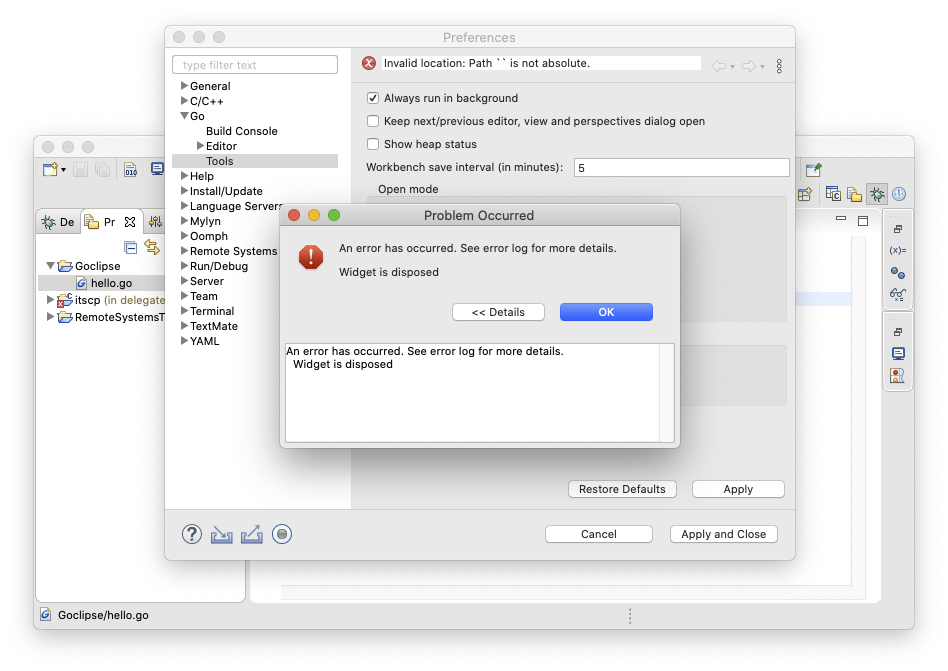The image size is (948, 671).
Task: Enable Show heap status checkbox
Action: tap(373, 144)
